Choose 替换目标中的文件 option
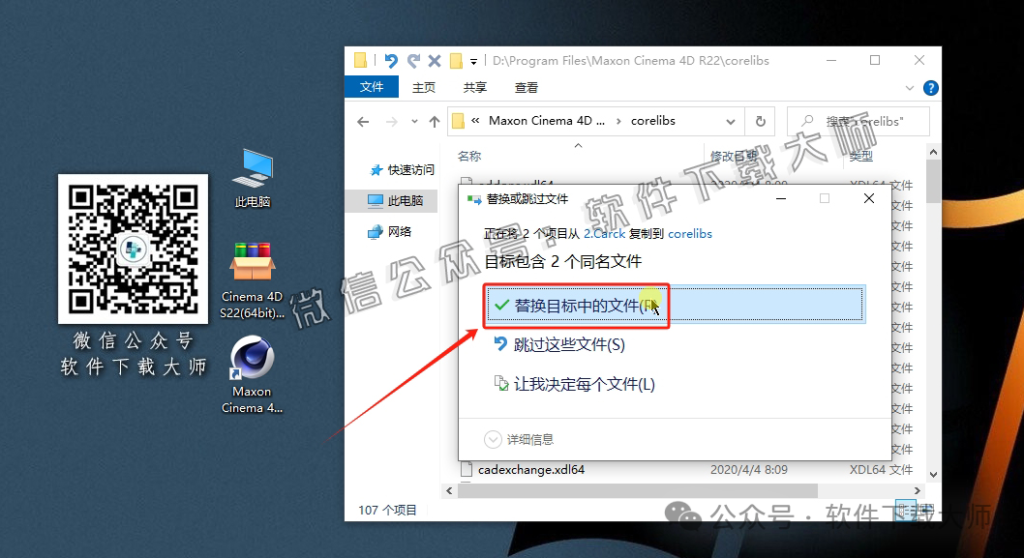Viewport: 1024px width, 558px height. (x=675, y=304)
